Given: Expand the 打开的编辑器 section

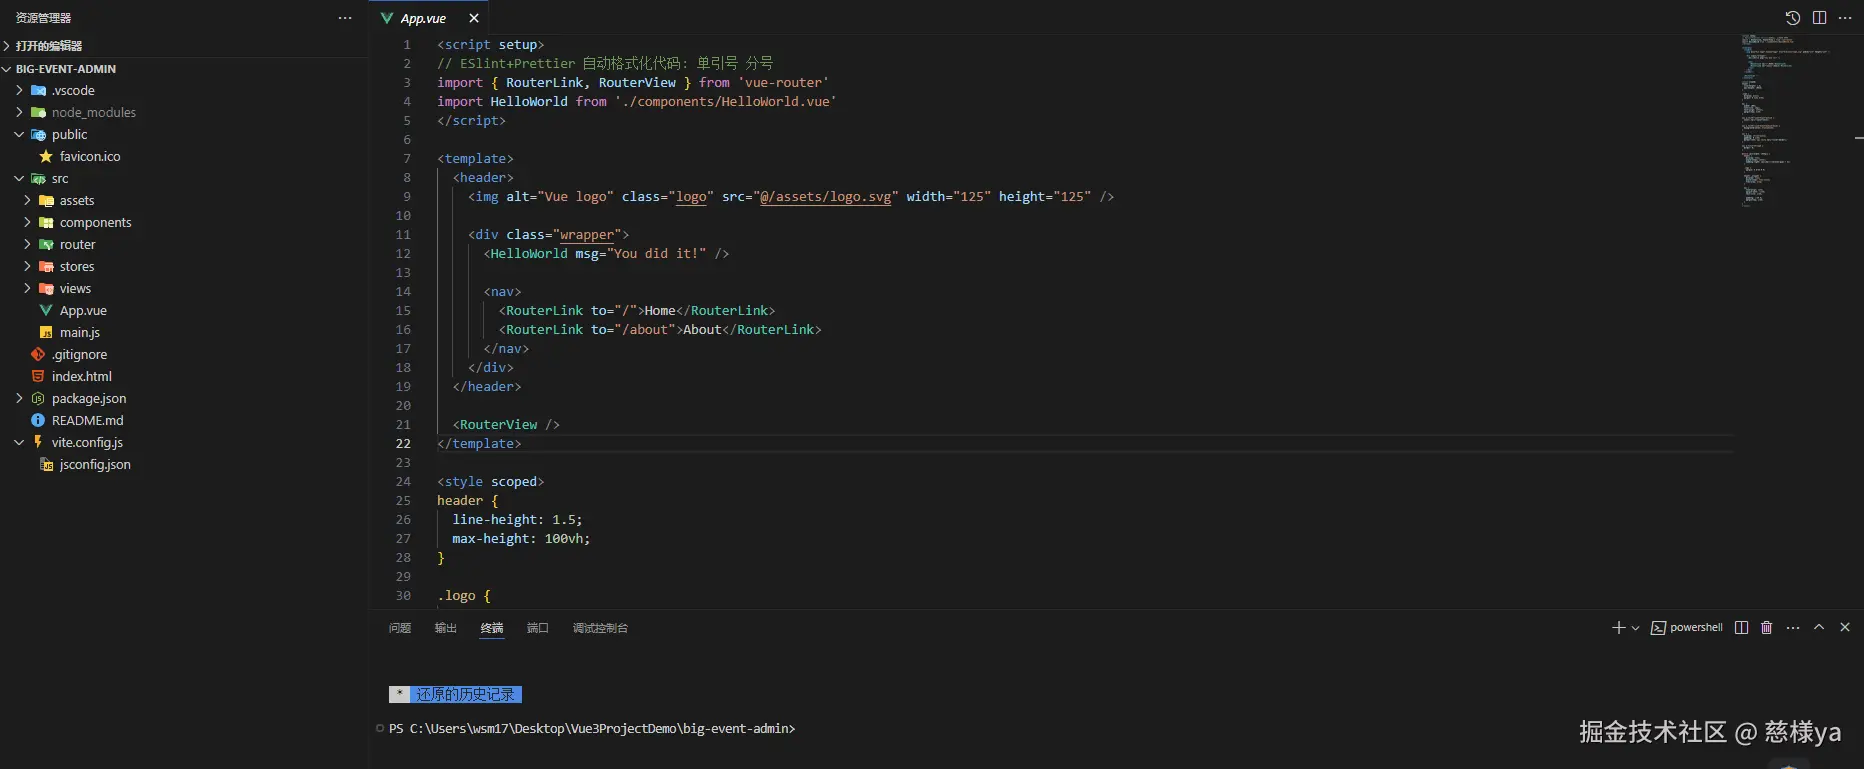Looking at the screenshot, I should (x=185, y=46).
